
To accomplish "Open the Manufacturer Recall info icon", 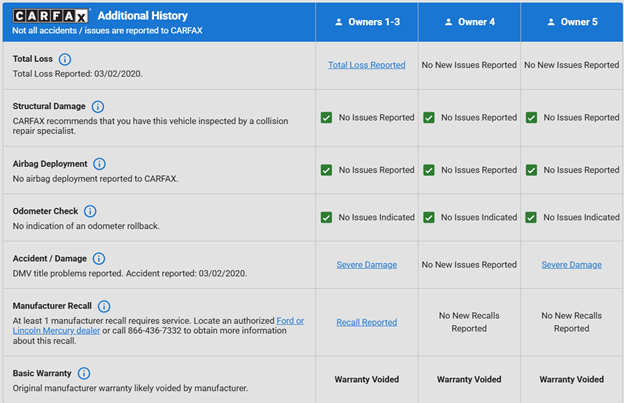I will pos(104,306).
